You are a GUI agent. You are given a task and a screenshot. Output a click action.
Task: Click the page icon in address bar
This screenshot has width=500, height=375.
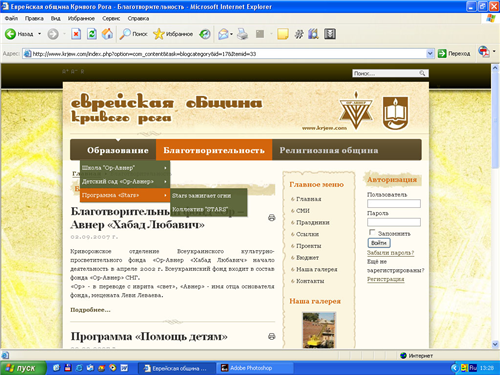point(28,53)
